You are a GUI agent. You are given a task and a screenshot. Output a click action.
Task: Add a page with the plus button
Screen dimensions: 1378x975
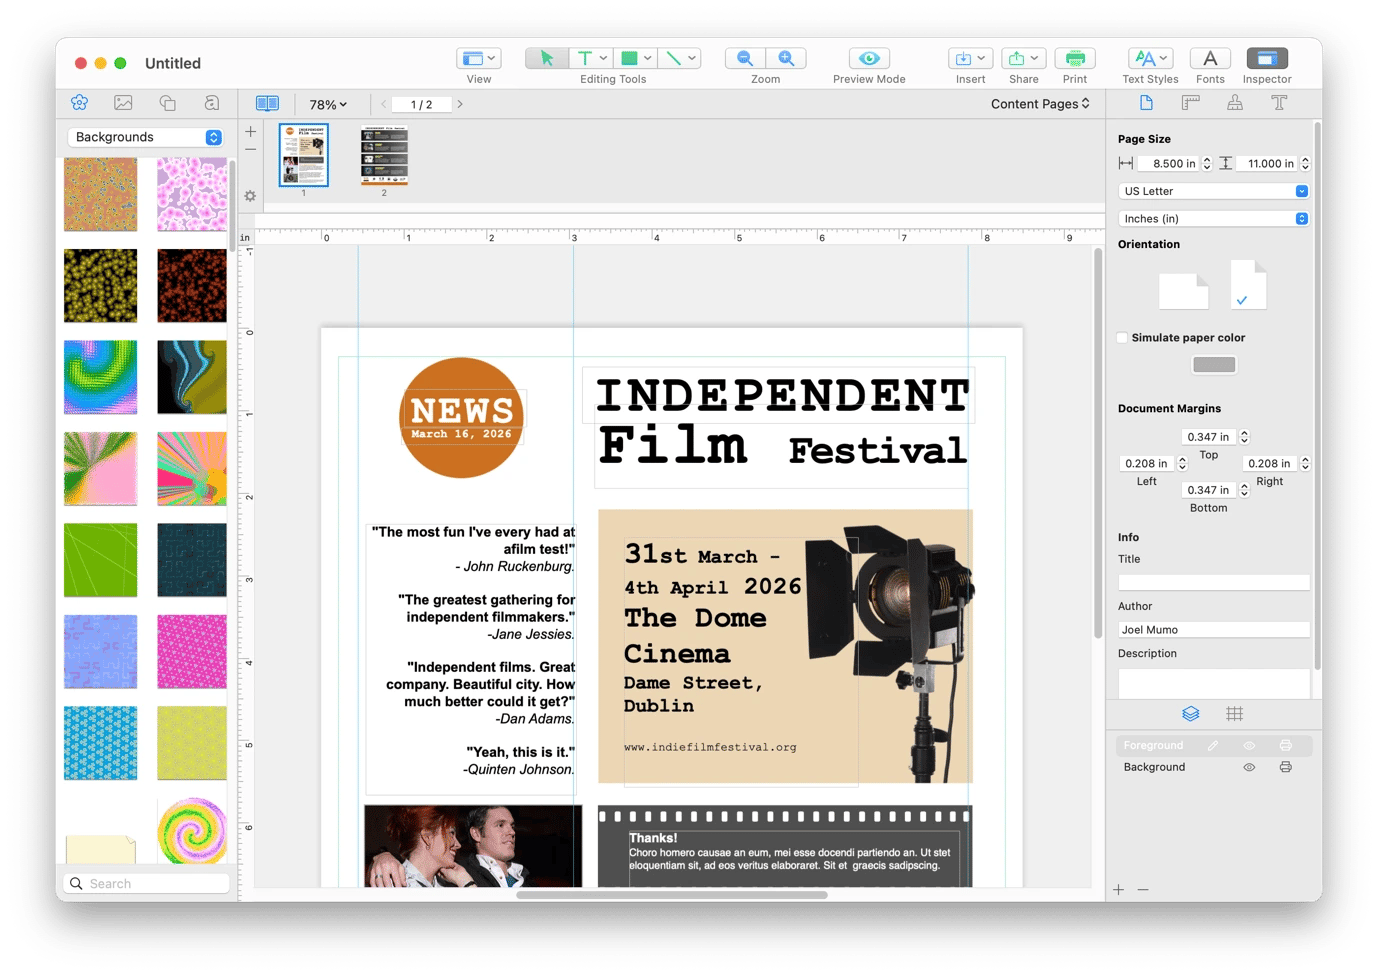tap(251, 131)
